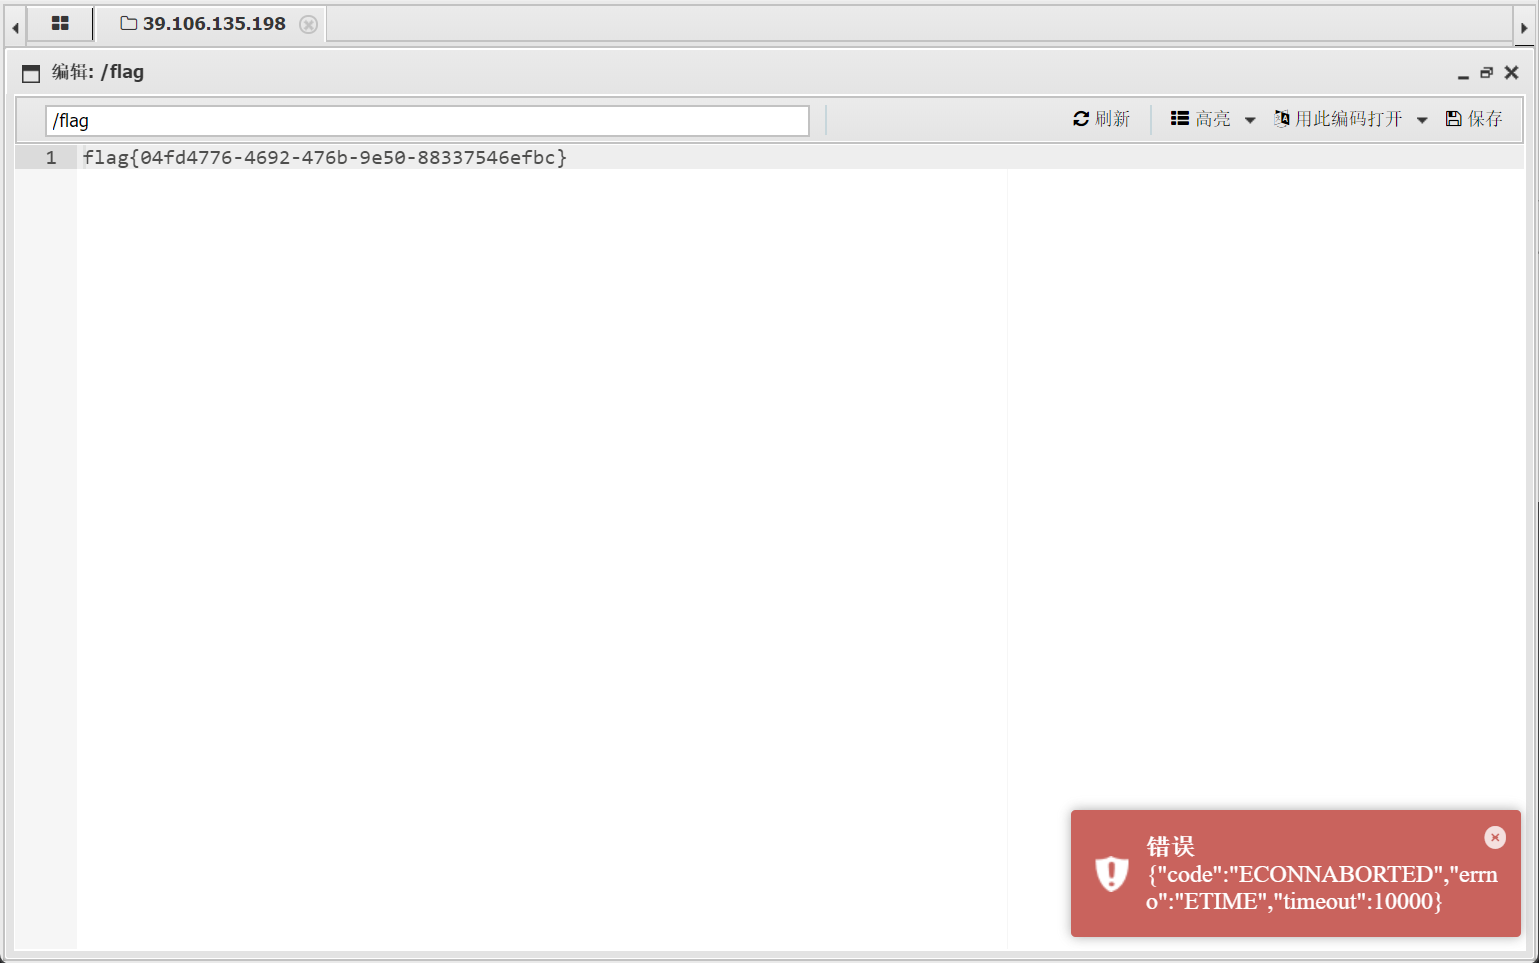Save the file with 保存
This screenshot has height=963, width=1539.
1474,119
